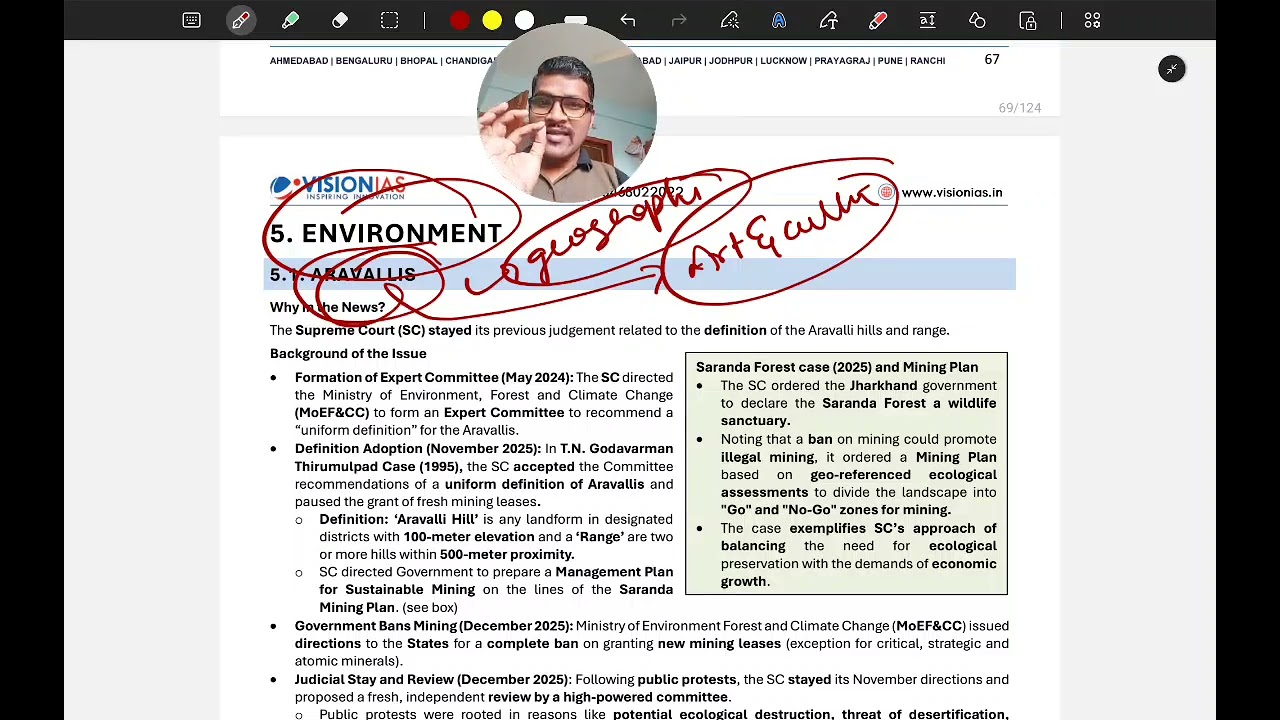This screenshot has width=1280, height=720.
Task: Click 'Supreme Court (SC) stayed' bold text
Action: [x=383, y=331]
